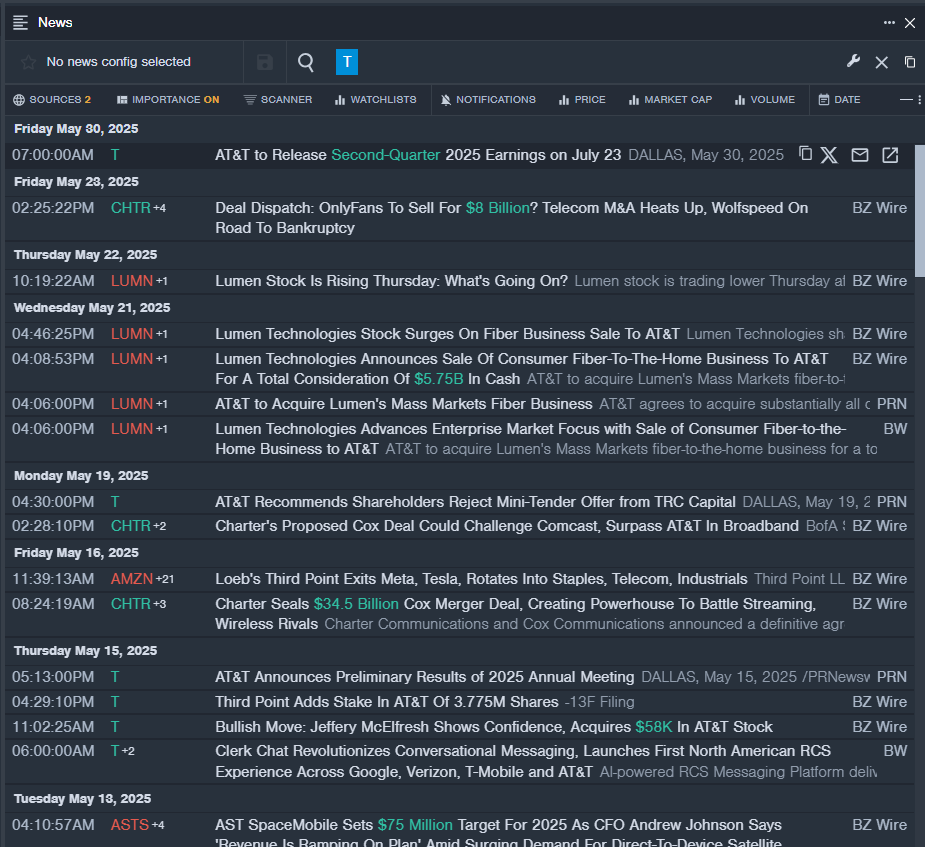Open the Watchlists filter
The image size is (925, 847).
pyautogui.click(x=375, y=100)
